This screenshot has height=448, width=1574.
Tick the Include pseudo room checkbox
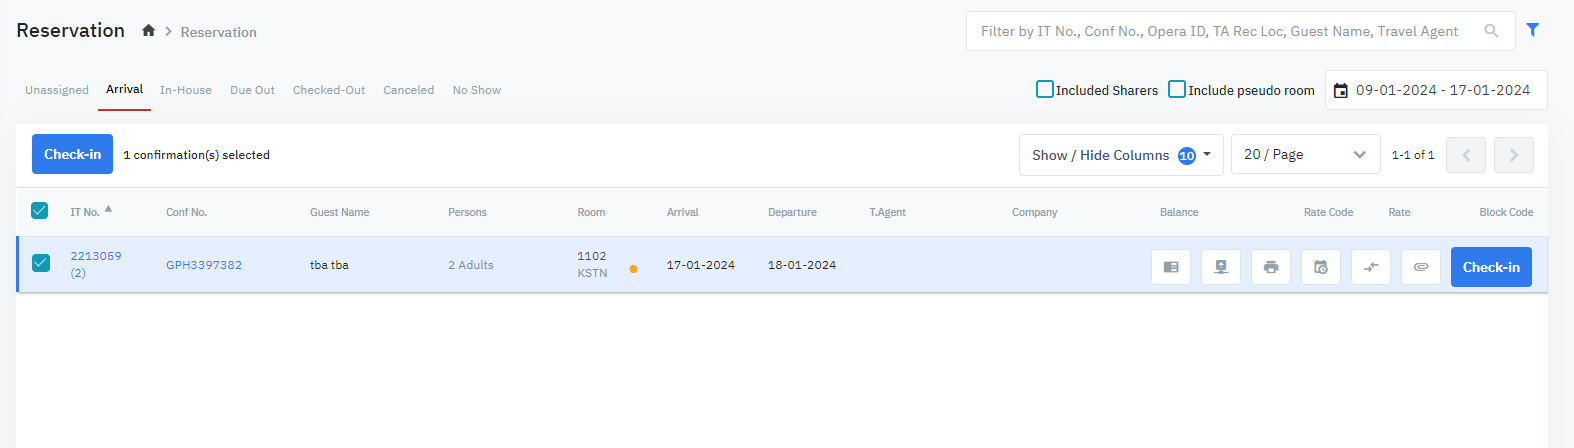coord(1177,89)
